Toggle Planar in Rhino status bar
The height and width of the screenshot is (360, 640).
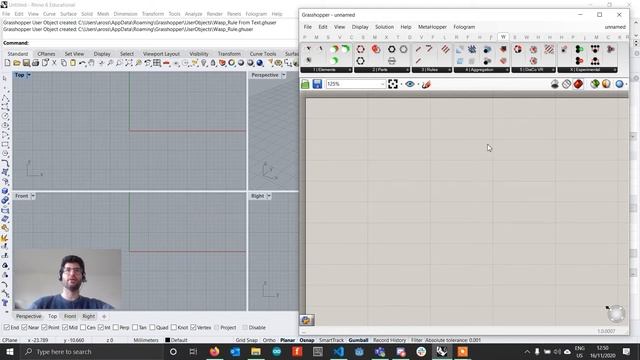(x=287, y=340)
